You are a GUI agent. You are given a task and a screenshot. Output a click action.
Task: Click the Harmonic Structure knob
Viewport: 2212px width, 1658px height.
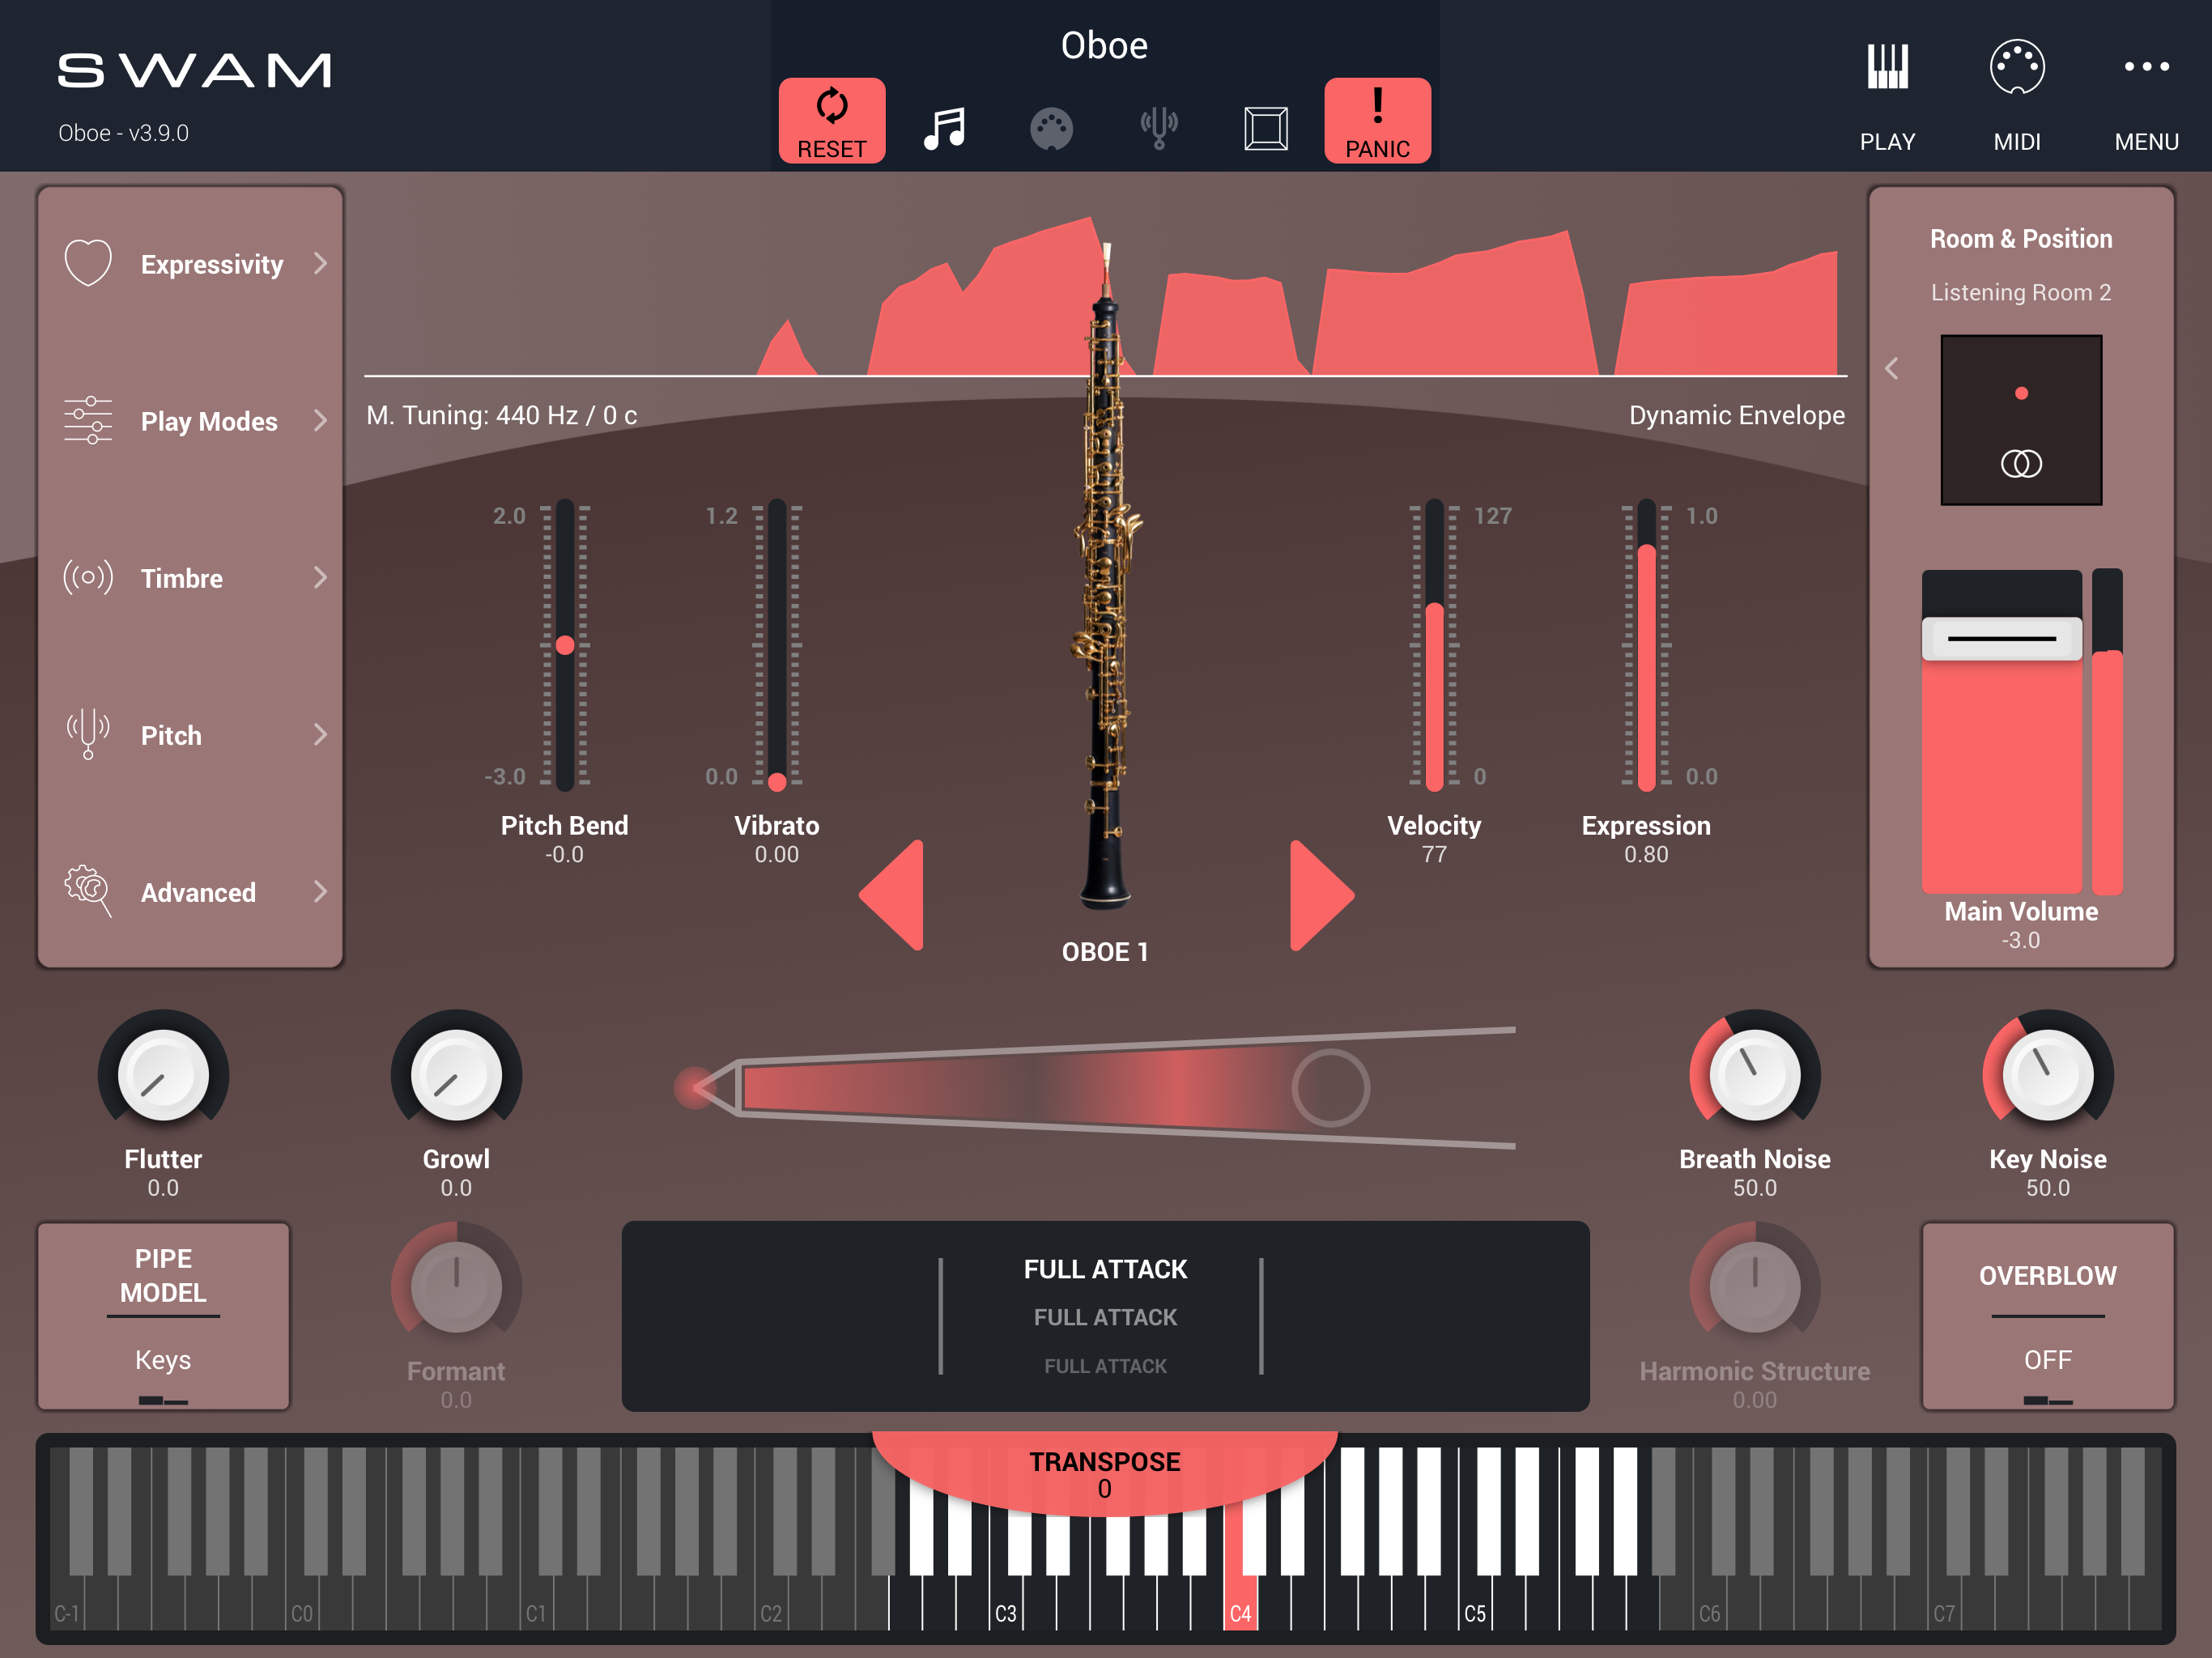[1755, 1287]
